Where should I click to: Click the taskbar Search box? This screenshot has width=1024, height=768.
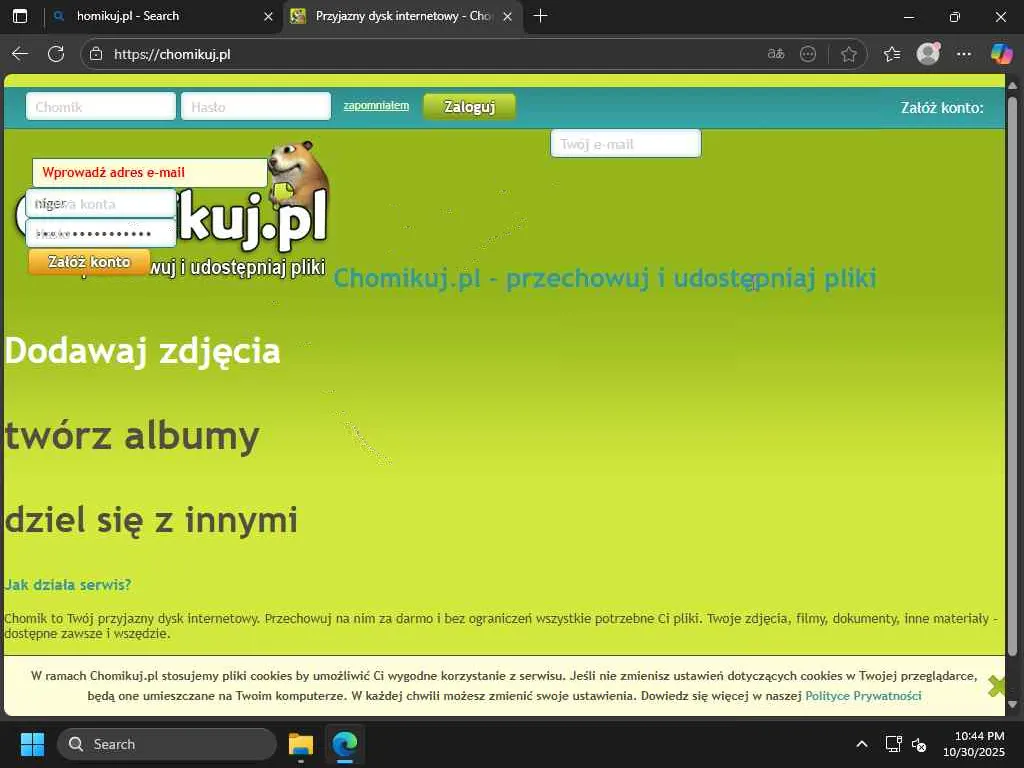point(167,744)
